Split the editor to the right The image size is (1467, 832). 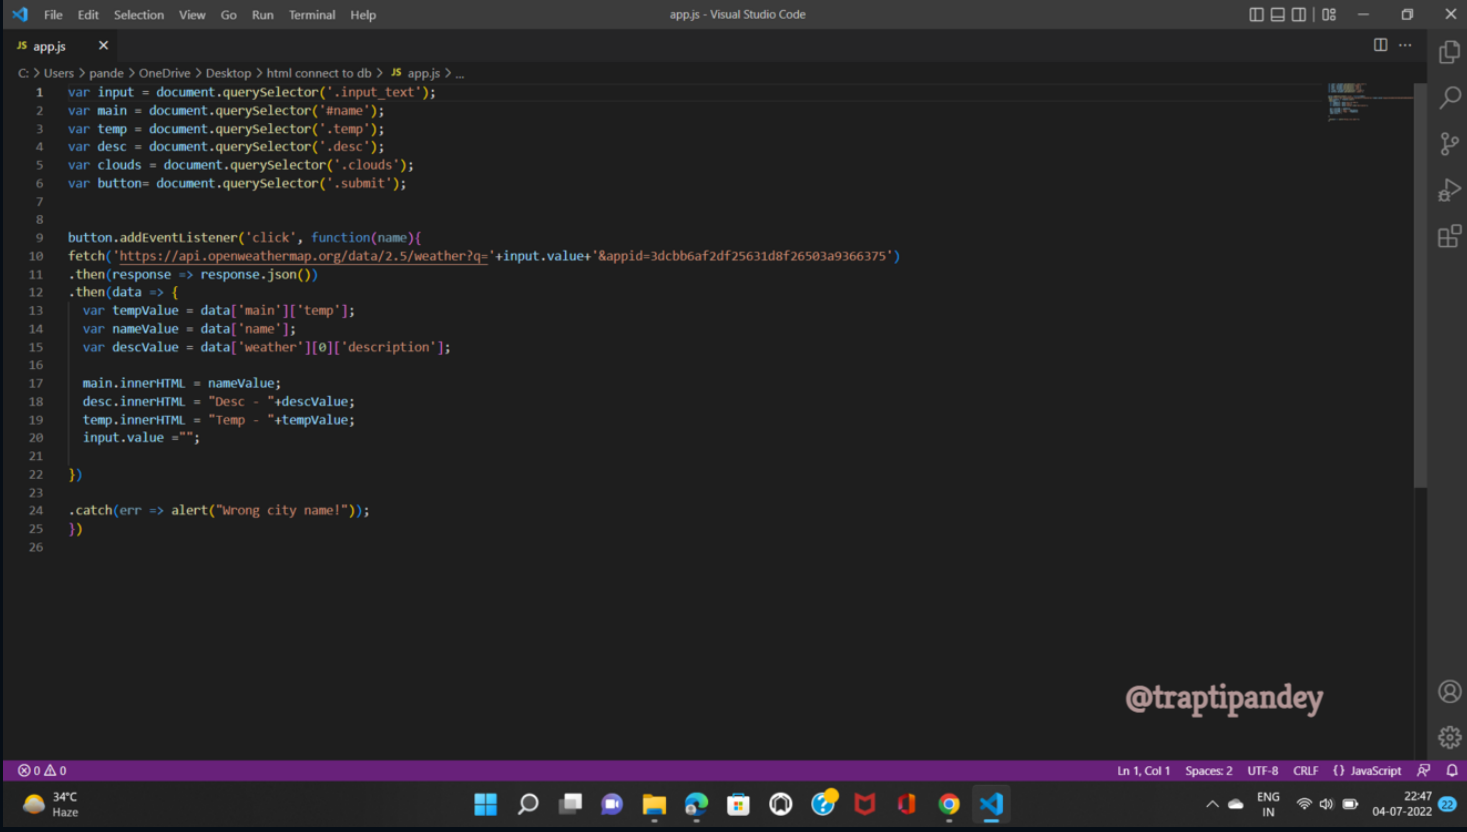coord(1380,45)
